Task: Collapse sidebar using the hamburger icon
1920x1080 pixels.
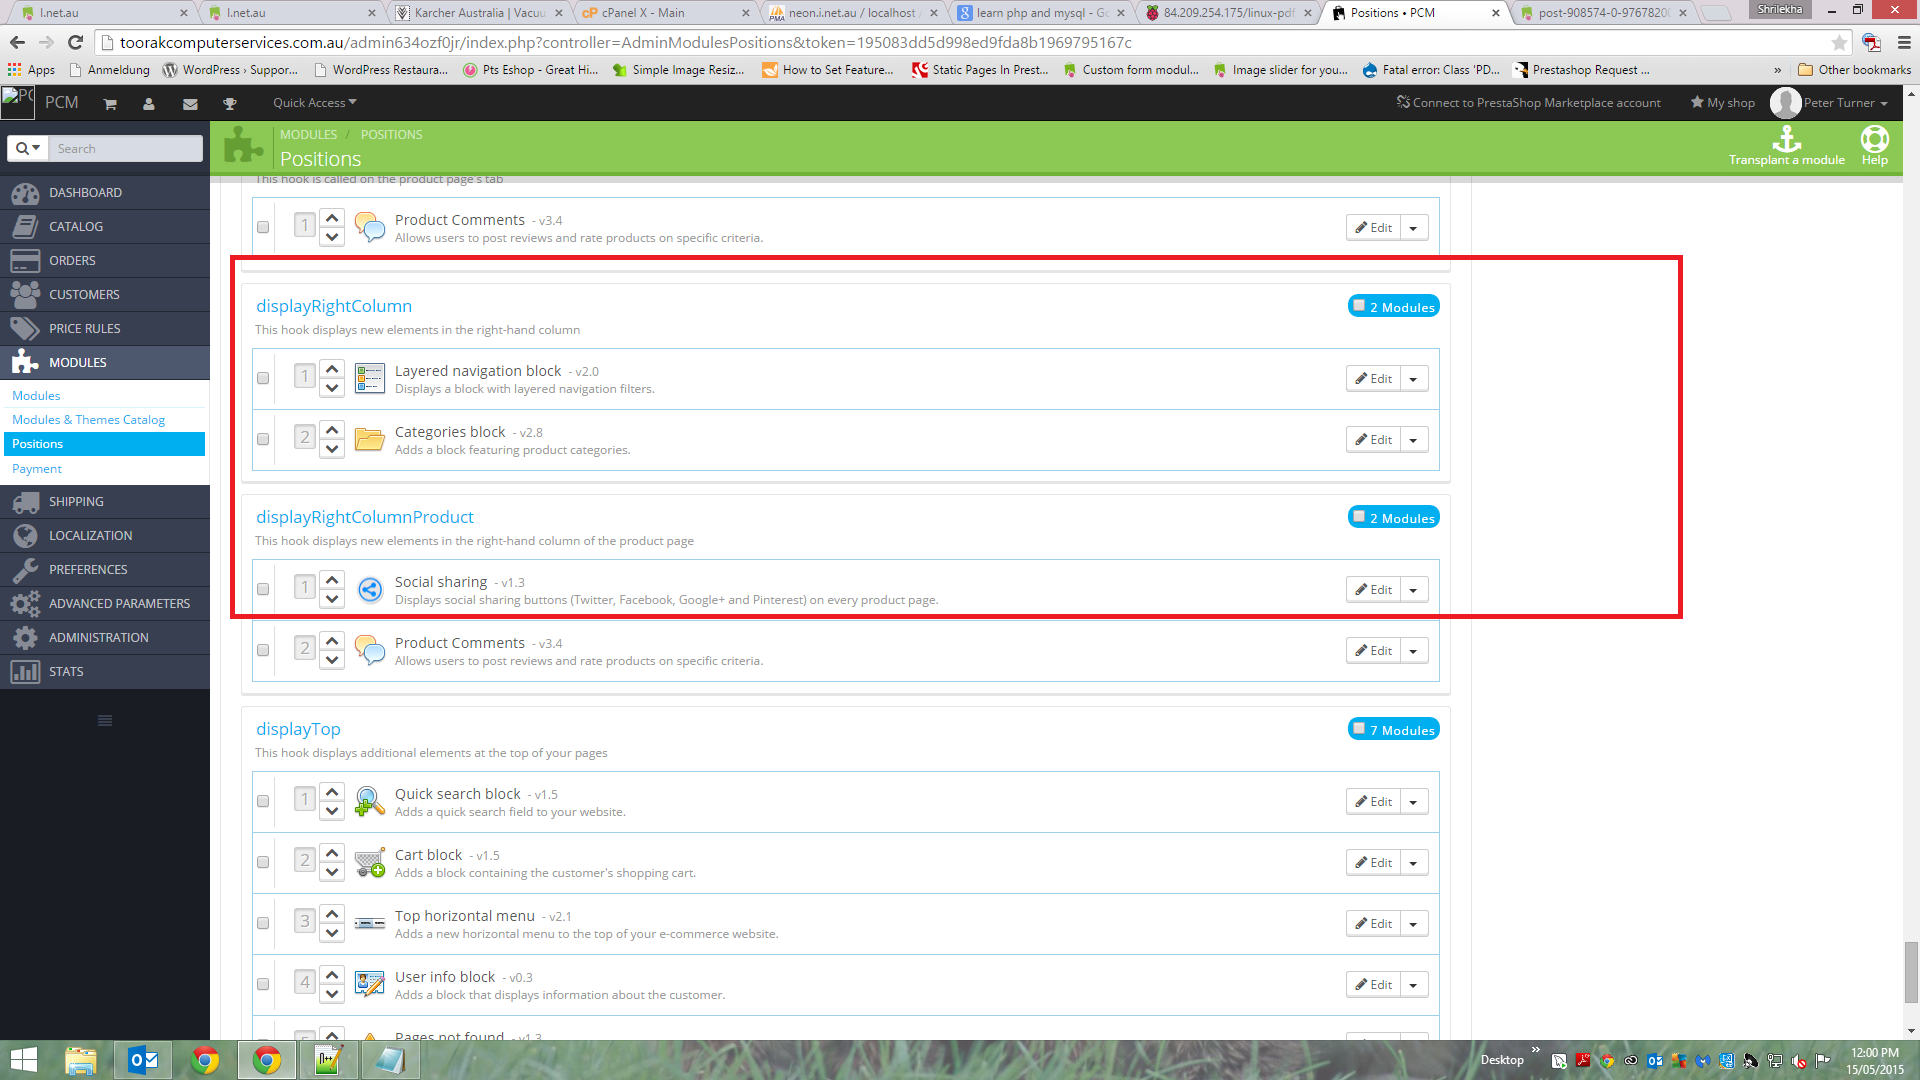Action: click(105, 721)
